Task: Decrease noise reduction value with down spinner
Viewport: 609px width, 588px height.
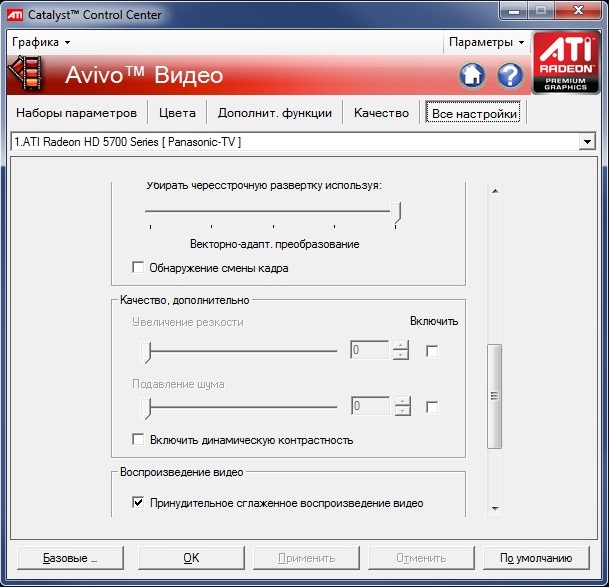Action: pos(402,411)
